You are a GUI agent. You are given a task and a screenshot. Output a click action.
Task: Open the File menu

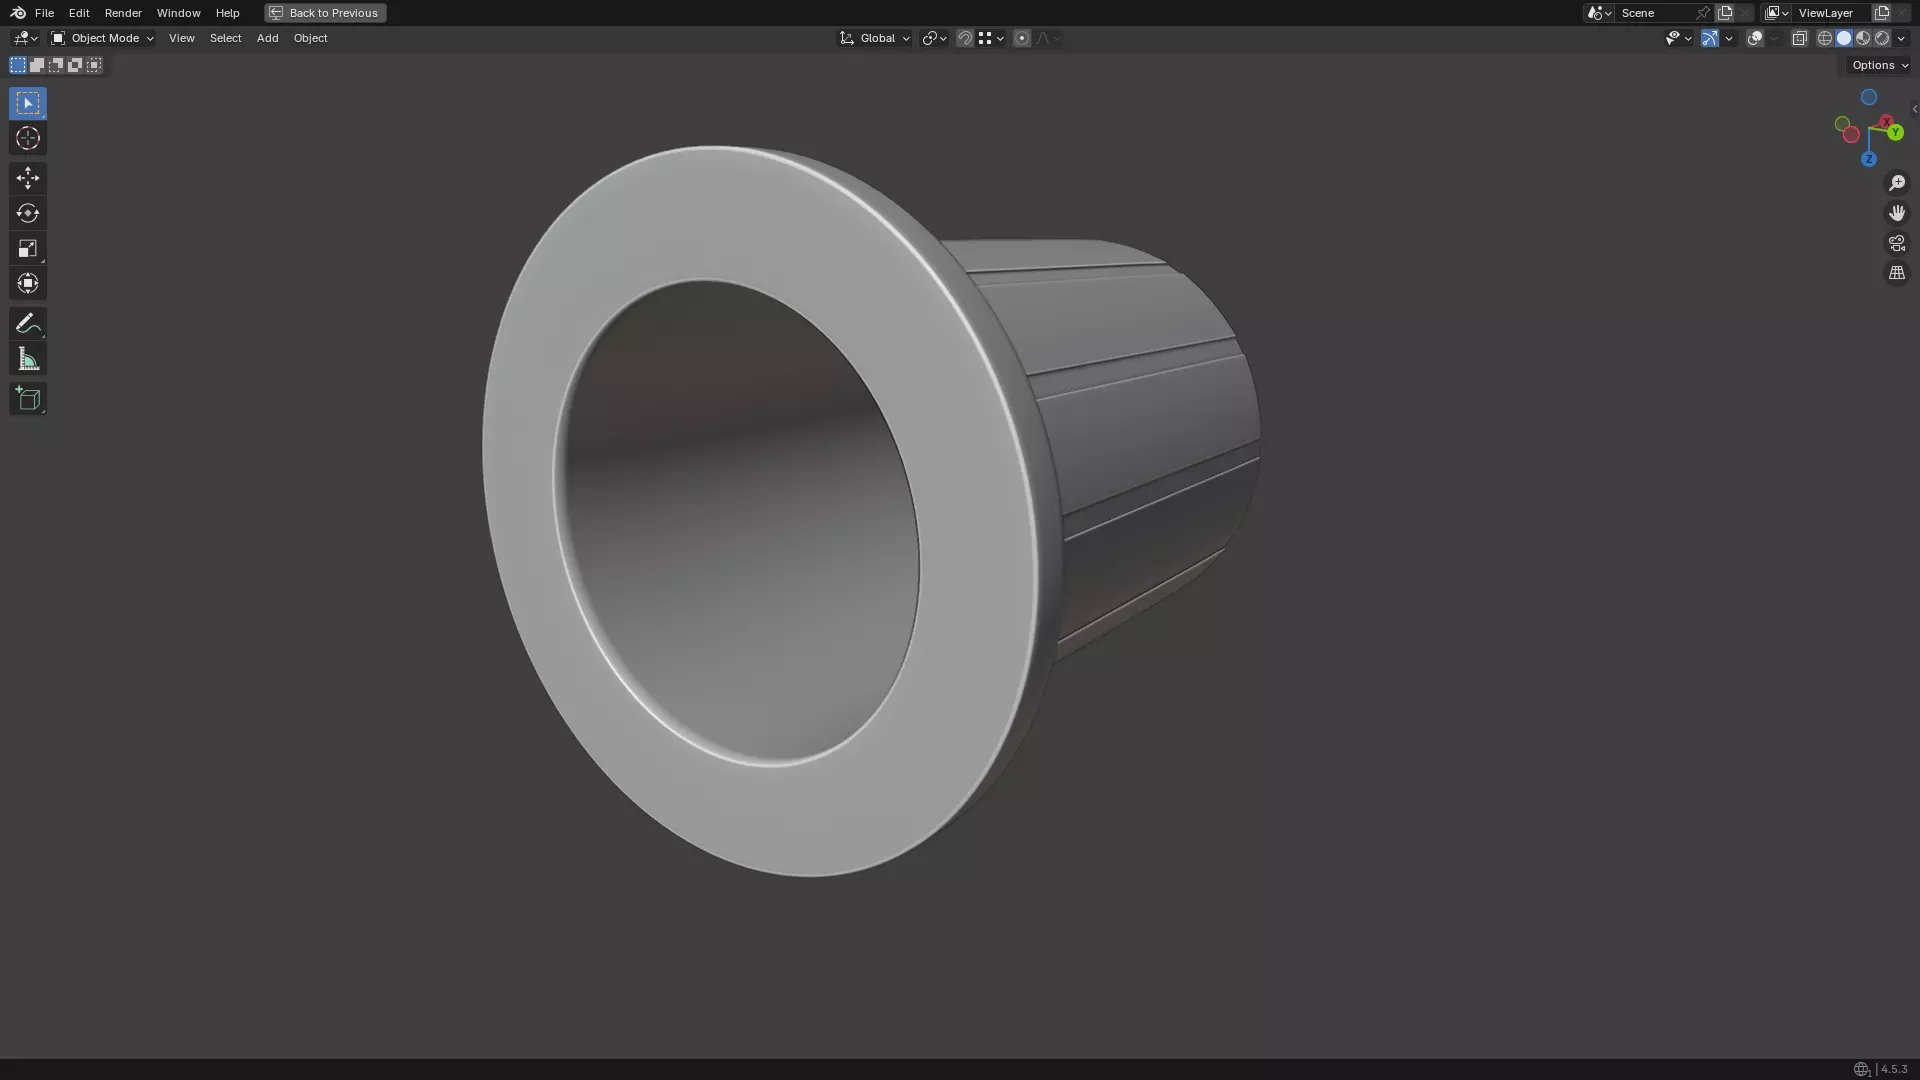[44, 13]
